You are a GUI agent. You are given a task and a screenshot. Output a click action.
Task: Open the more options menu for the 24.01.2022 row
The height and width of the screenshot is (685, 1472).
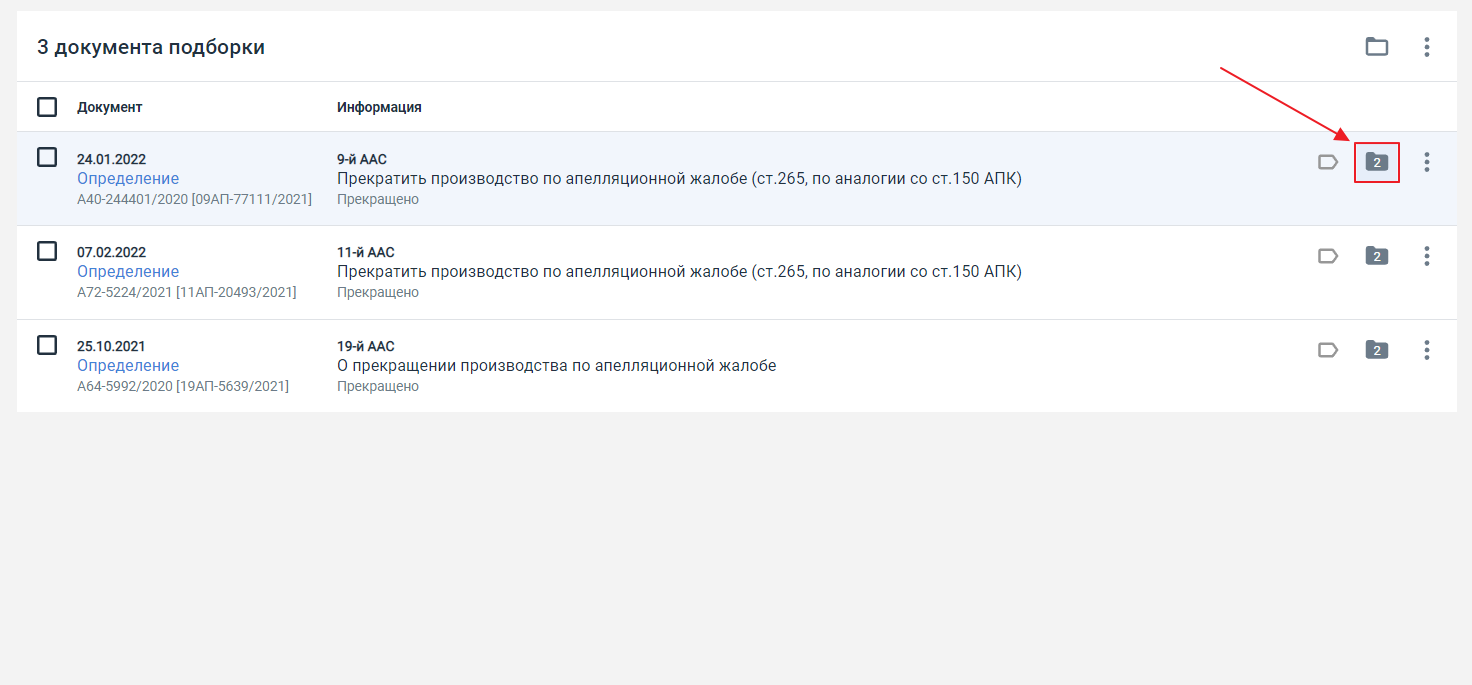1427,162
